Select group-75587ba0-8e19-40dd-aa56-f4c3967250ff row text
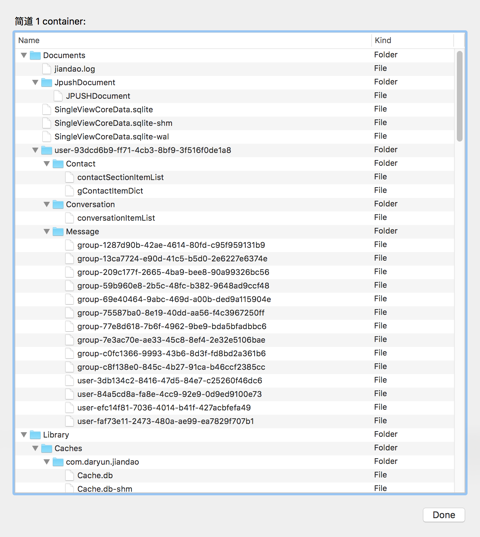Screen dimensions: 480x537 tap(170, 313)
